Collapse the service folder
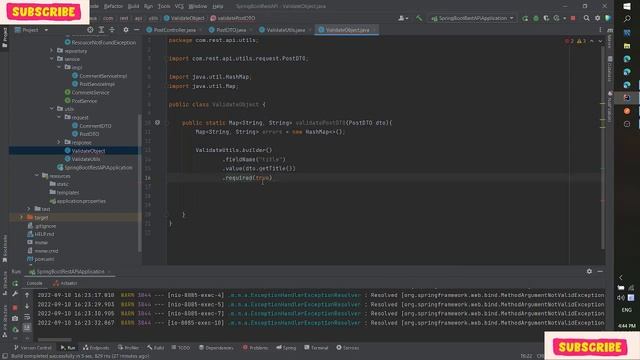Image resolution: width=640 pixels, height=360 pixels. point(51,59)
